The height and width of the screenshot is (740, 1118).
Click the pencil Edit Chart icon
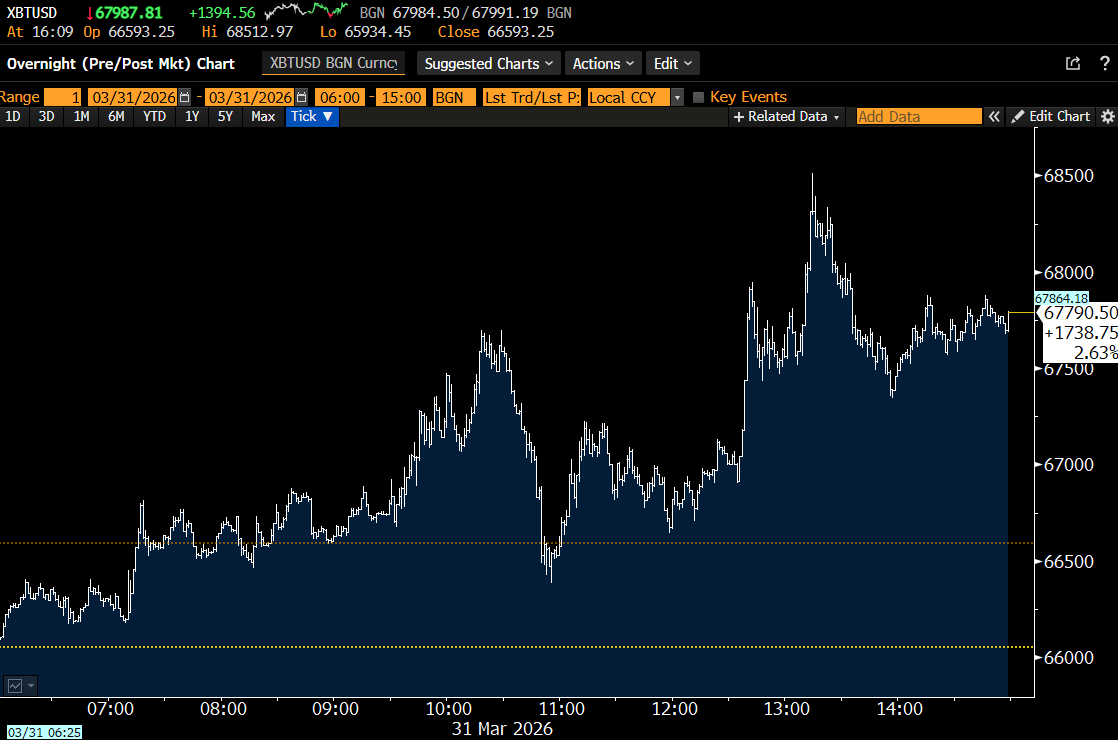coord(1018,117)
